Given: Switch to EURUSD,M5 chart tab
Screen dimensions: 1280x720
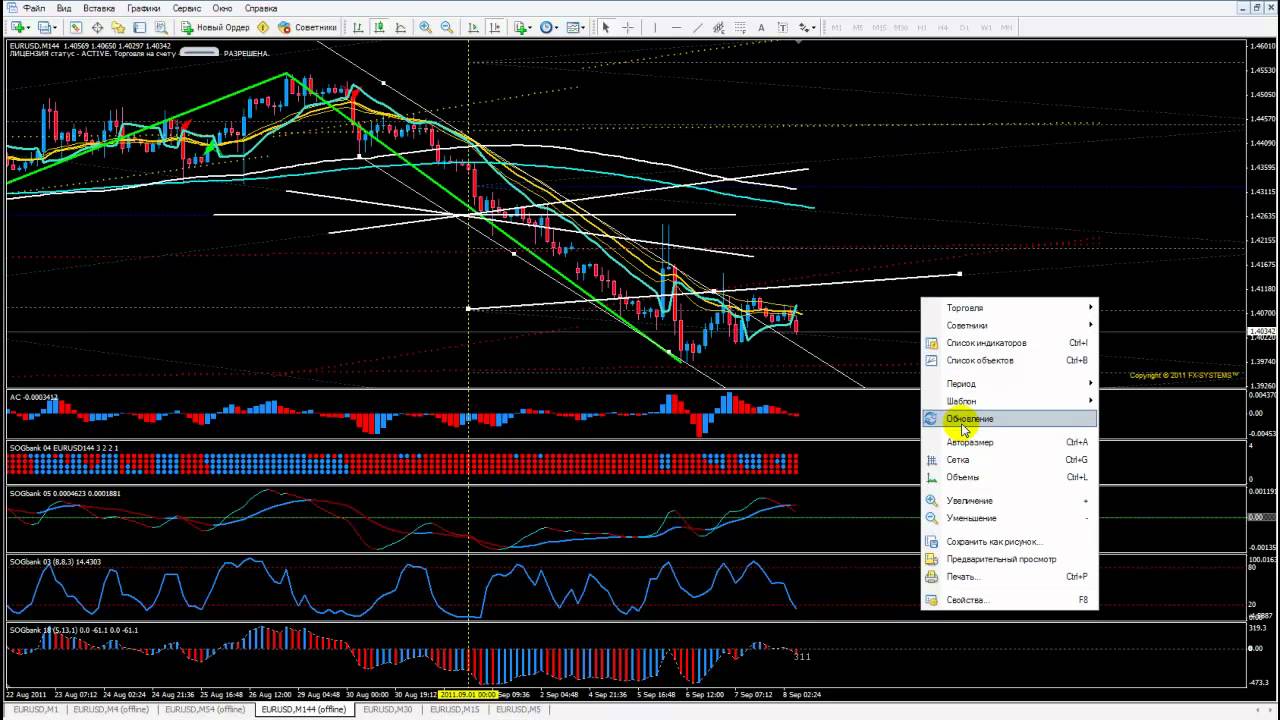Looking at the screenshot, I should 519,709.
